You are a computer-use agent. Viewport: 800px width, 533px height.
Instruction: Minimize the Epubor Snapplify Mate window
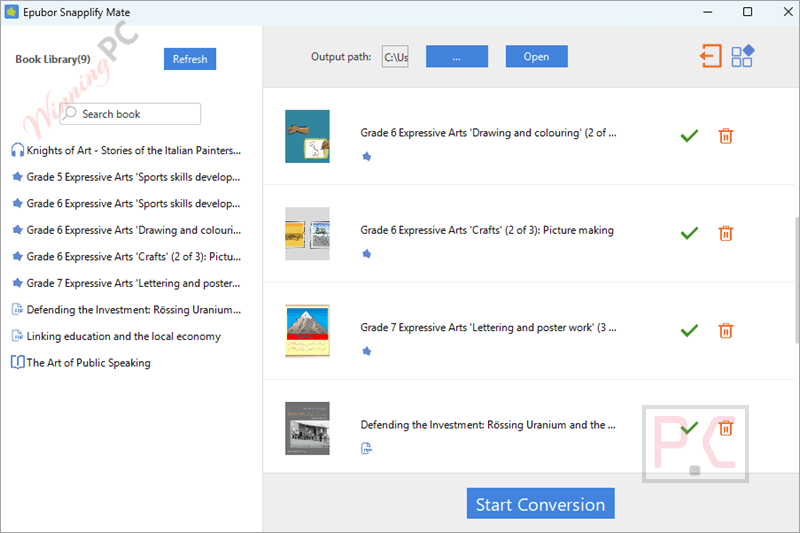[x=708, y=12]
